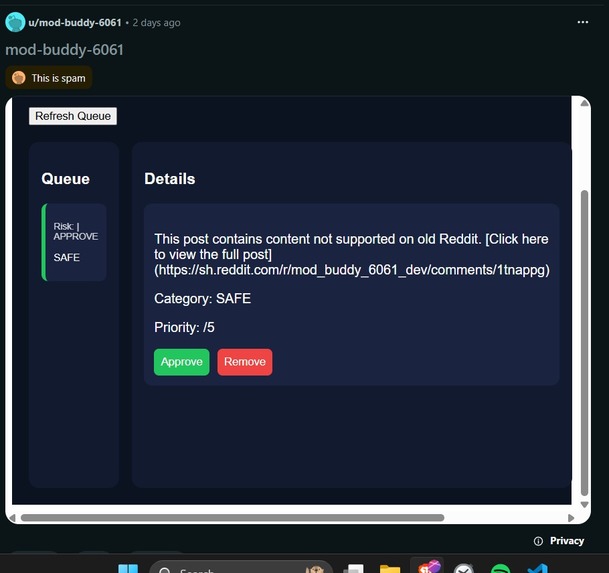Open Spotify from the taskbar
Image resolution: width=609 pixels, height=573 pixels.
pyautogui.click(x=500, y=569)
